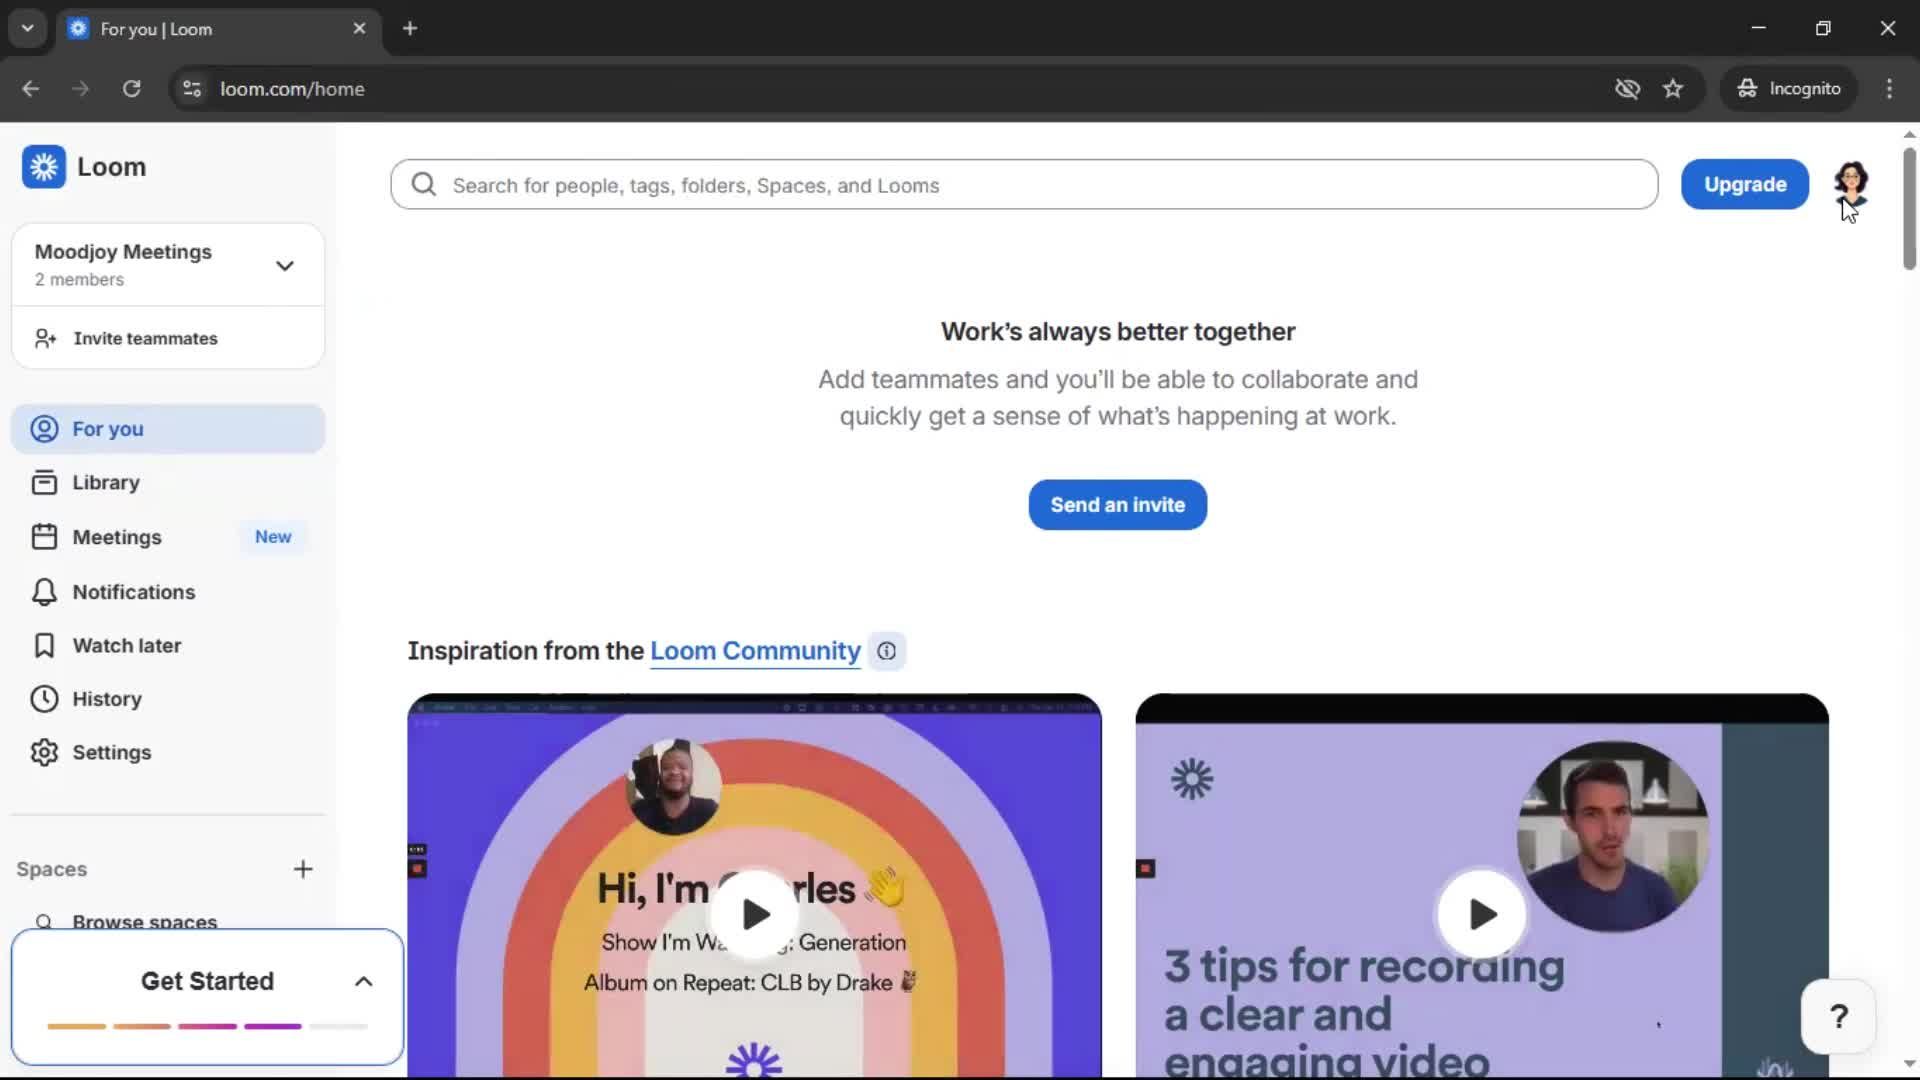Screen dimensions: 1920x1080
Task: Open the help question mark button
Action: tap(1838, 1016)
